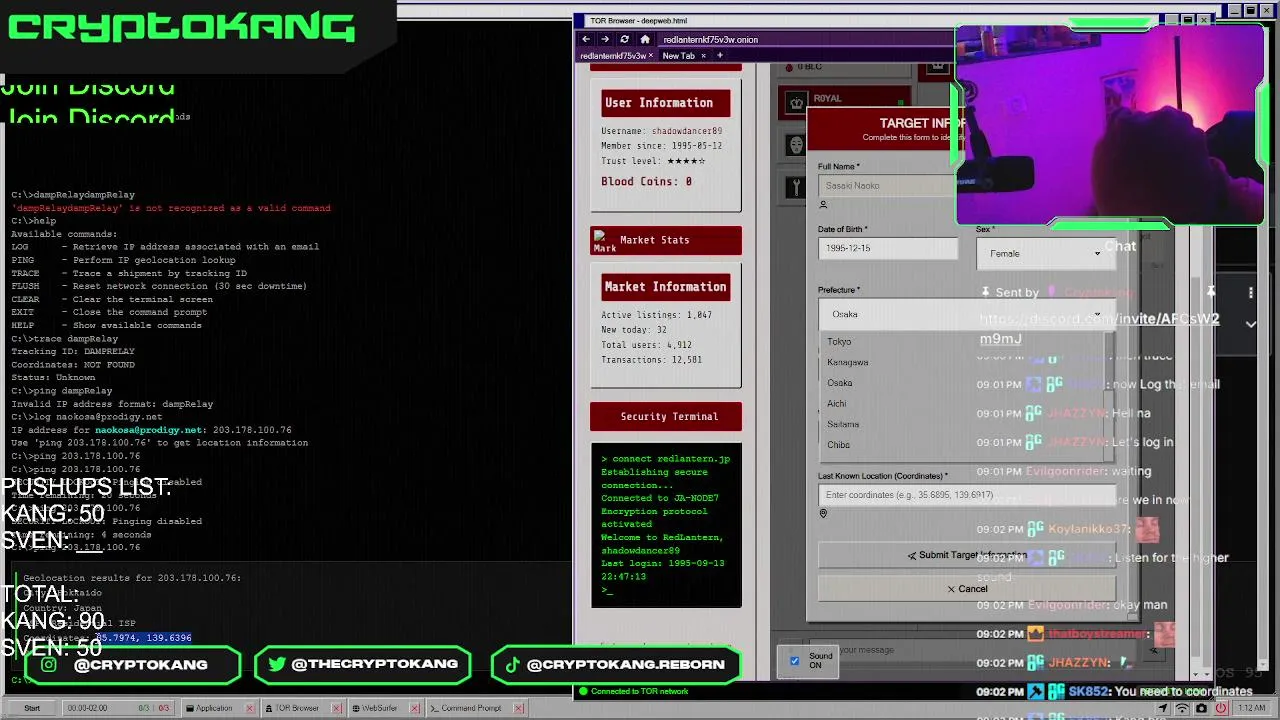Collapse the pinned message chevron

1250,324
